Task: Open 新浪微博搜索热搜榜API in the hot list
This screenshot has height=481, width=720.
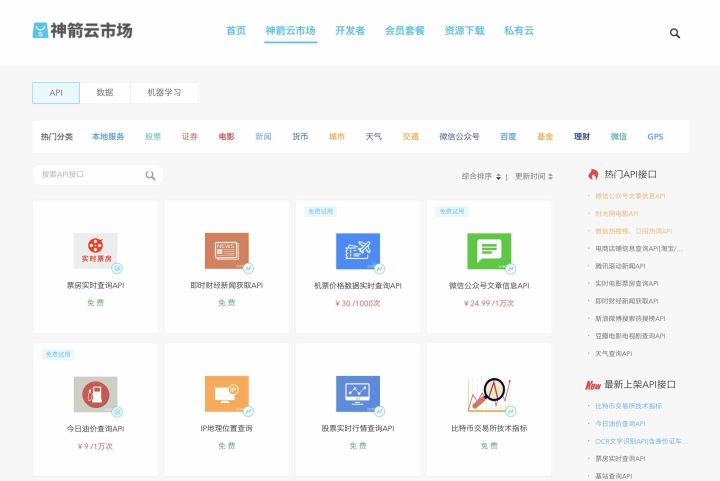Action: (x=630, y=319)
